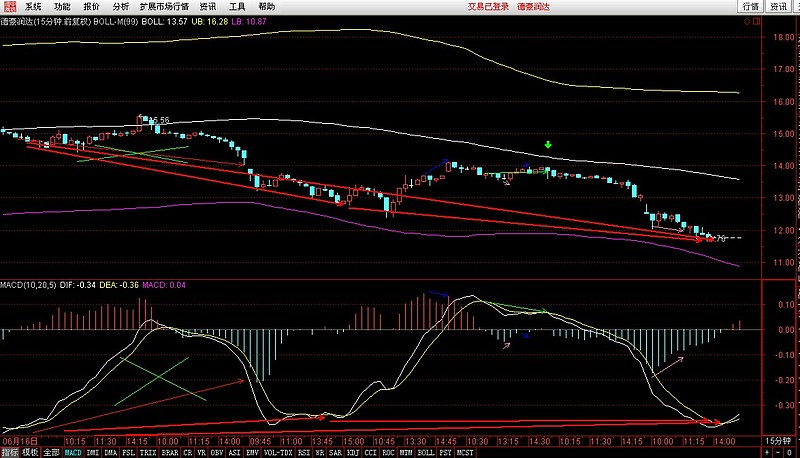The image size is (800, 458).
Task: Select the VR indicator tab
Action: pyautogui.click(x=202, y=452)
